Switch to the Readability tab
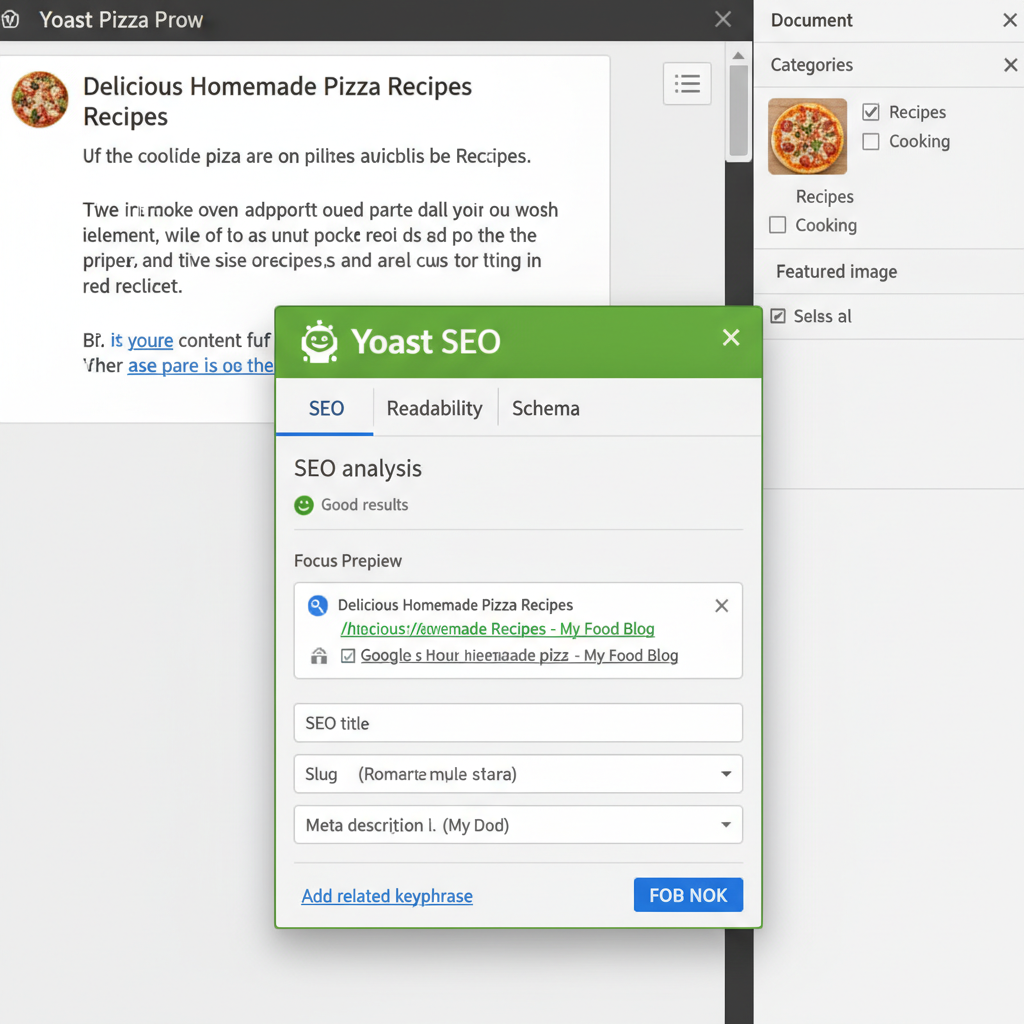The height and width of the screenshot is (1024, 1024). click(434, 408)
